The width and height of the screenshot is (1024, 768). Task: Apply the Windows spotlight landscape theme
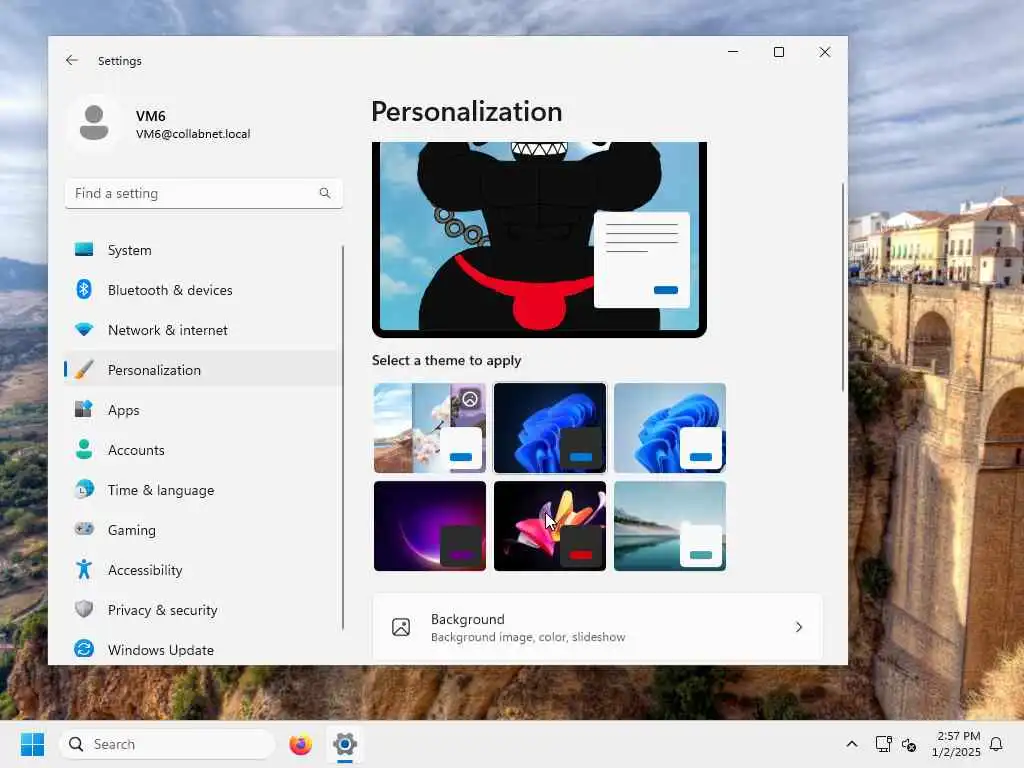pyautogui.click(x=430, y=428)
